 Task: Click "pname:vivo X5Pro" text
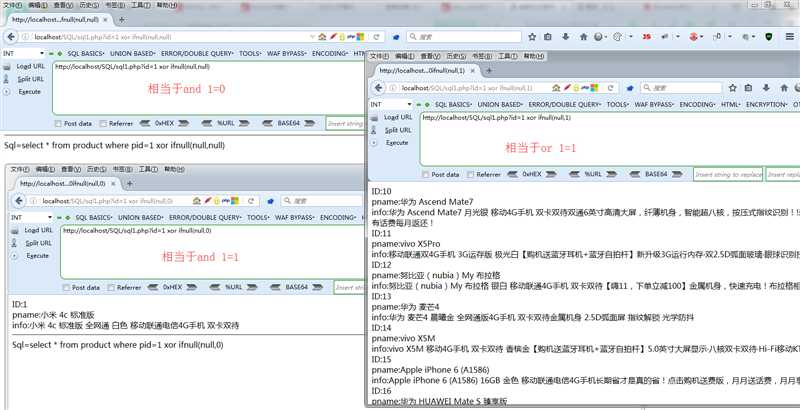pyautogui.click(x=406, y=244)
